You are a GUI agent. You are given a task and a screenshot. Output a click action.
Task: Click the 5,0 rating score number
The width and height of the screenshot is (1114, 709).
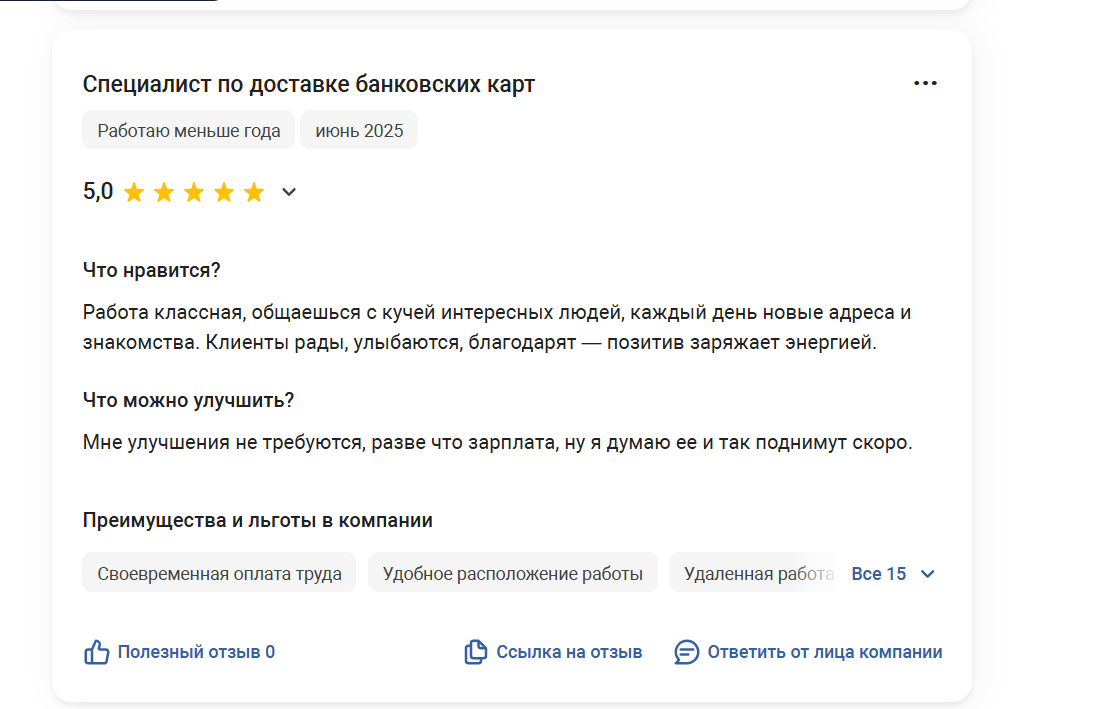(x=98, y=191)
